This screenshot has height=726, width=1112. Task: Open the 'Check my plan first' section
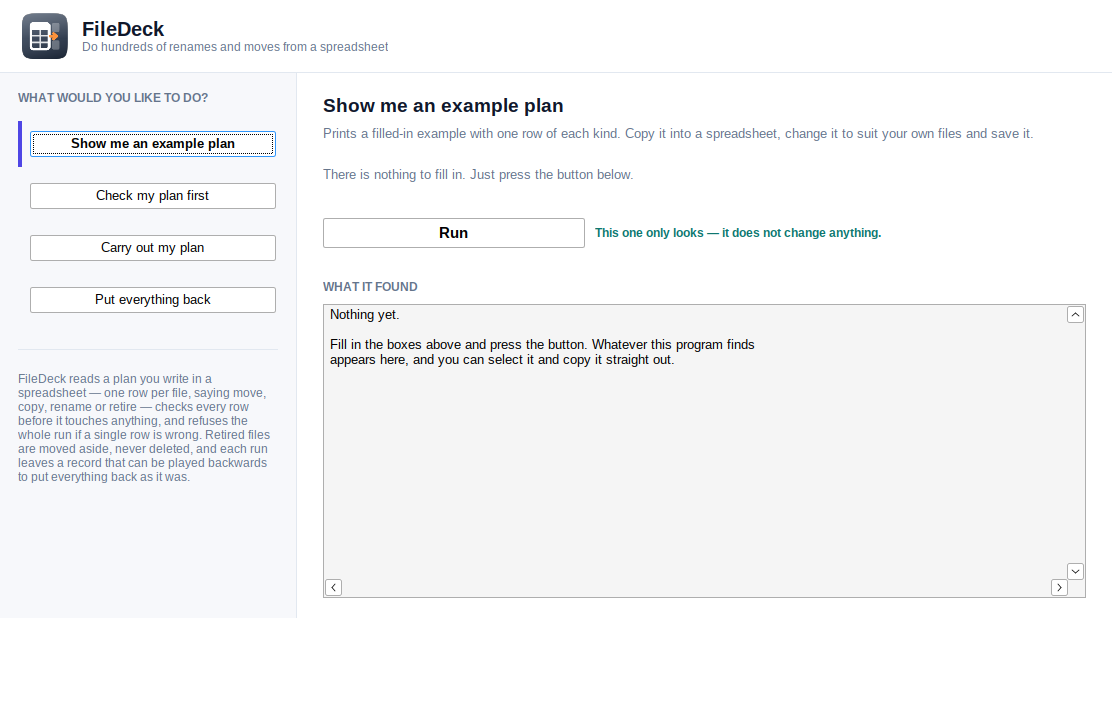(152, 196)
